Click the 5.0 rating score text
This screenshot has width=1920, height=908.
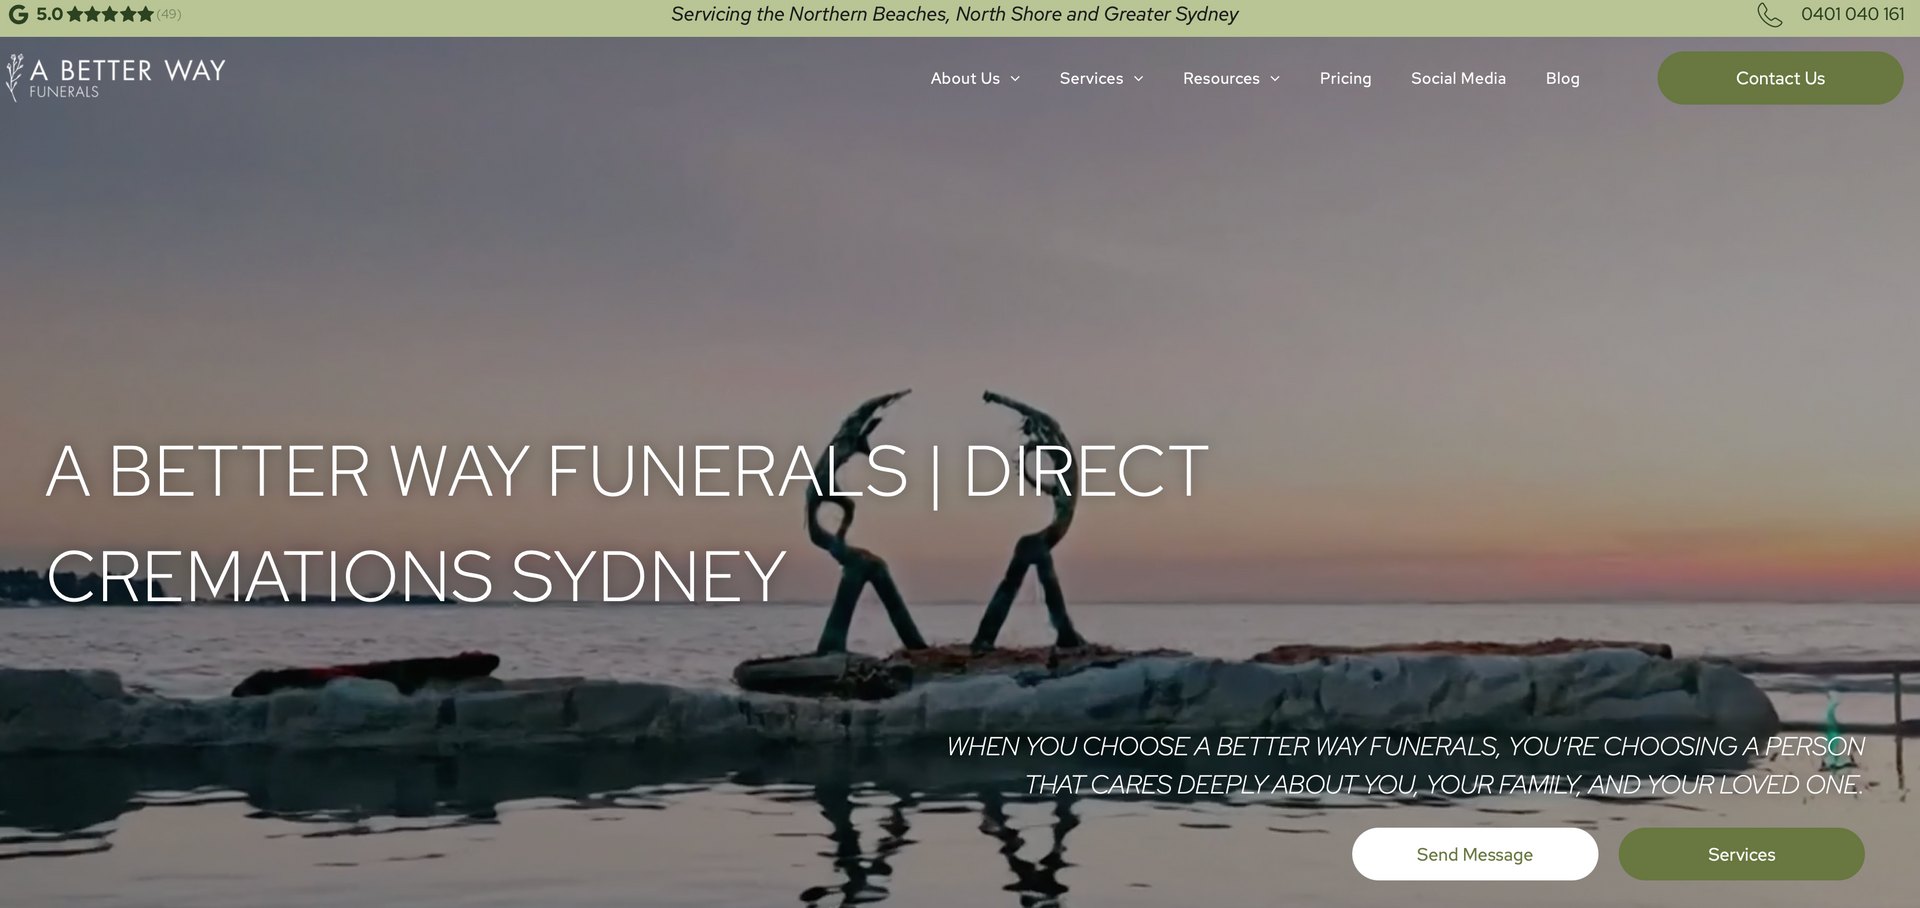pyautogui.click(x=49, y=14)
